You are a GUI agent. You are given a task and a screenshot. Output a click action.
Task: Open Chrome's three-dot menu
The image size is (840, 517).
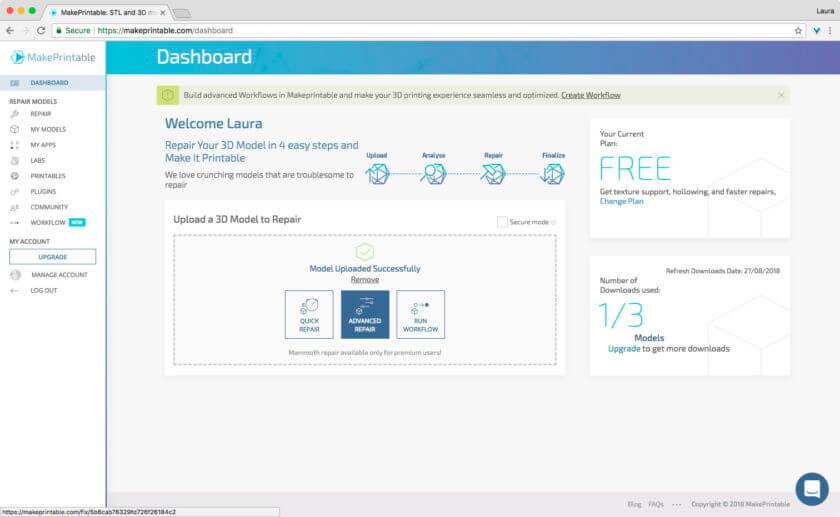point(829,31)
